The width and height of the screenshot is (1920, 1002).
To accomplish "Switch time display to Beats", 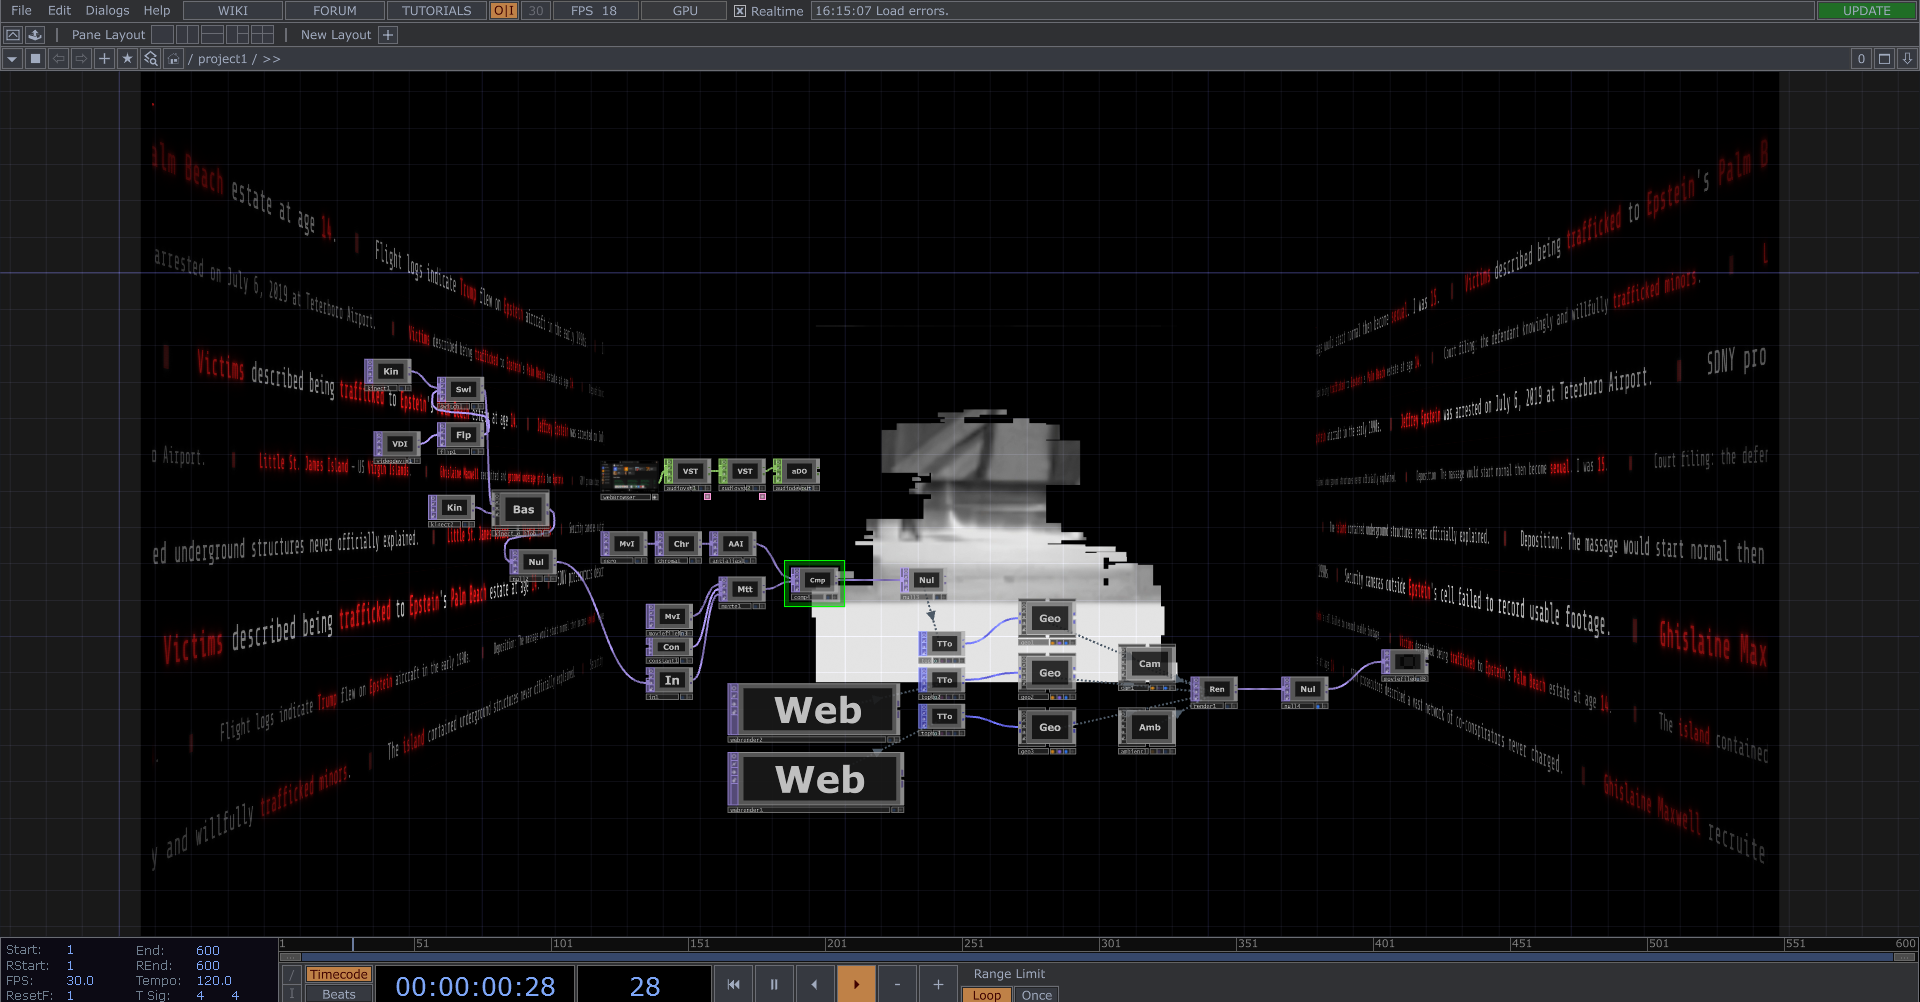I will [338, 994].
